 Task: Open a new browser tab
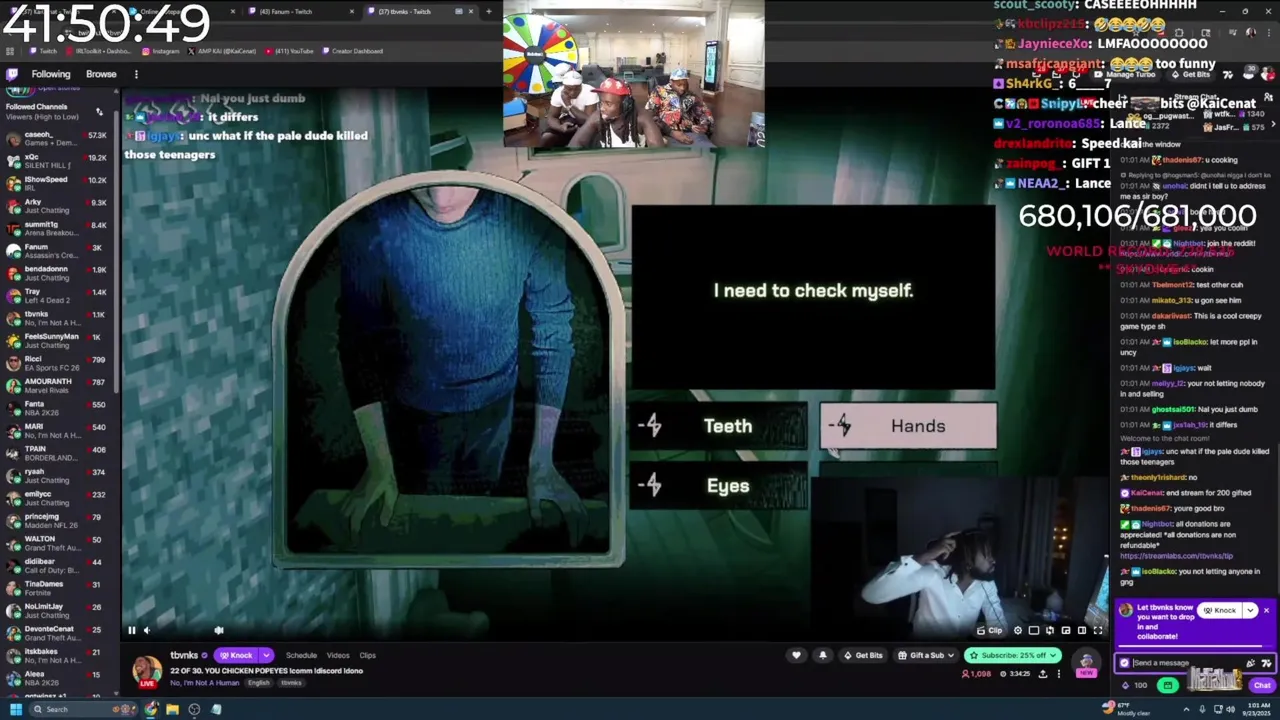click(488, 11)
